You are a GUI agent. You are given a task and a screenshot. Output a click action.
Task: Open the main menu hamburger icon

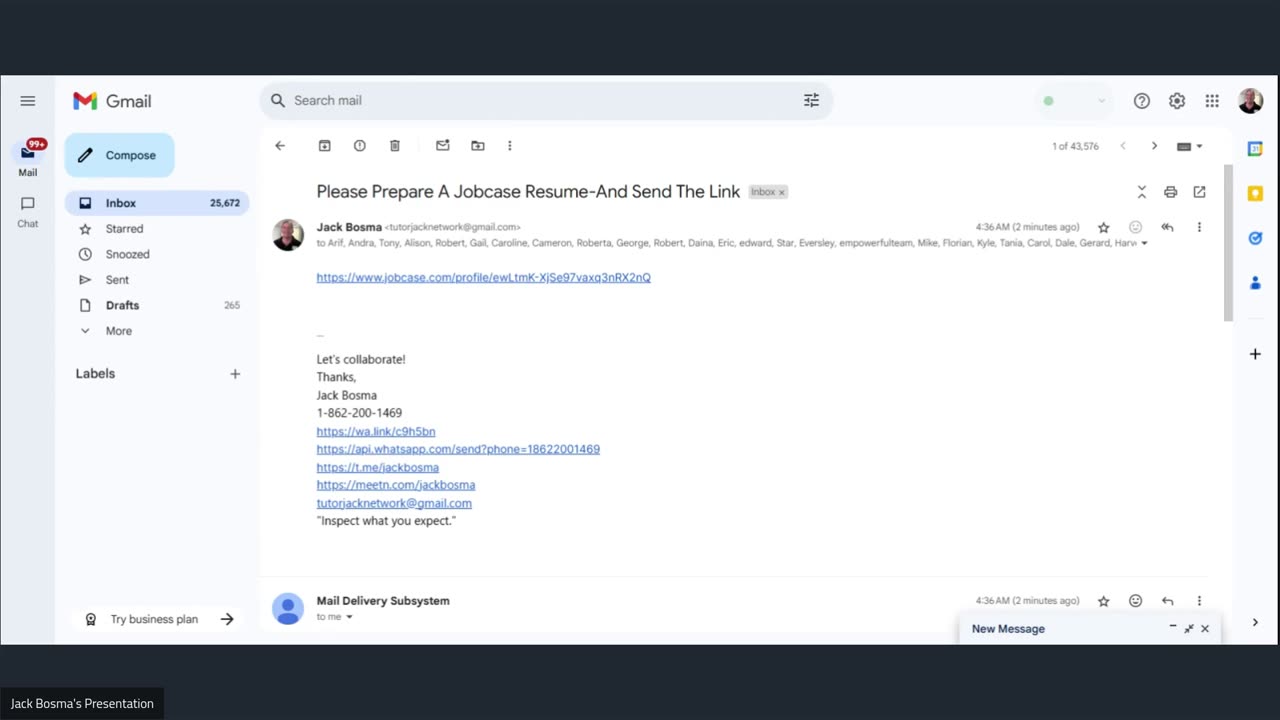coord(28,101)
